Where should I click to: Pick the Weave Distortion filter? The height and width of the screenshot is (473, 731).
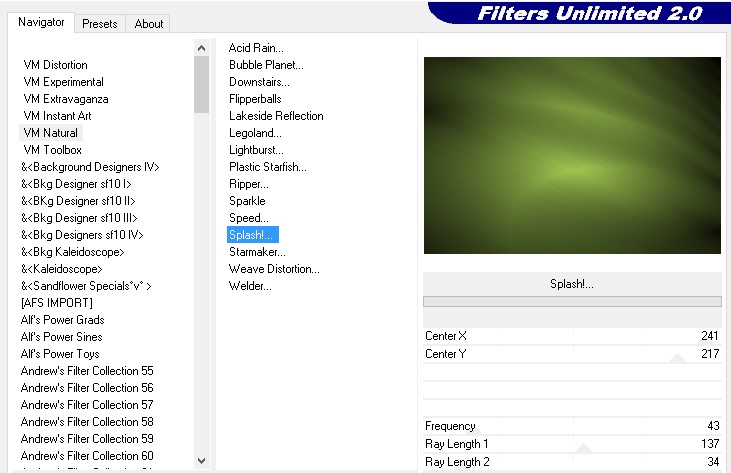click(274, 269)
